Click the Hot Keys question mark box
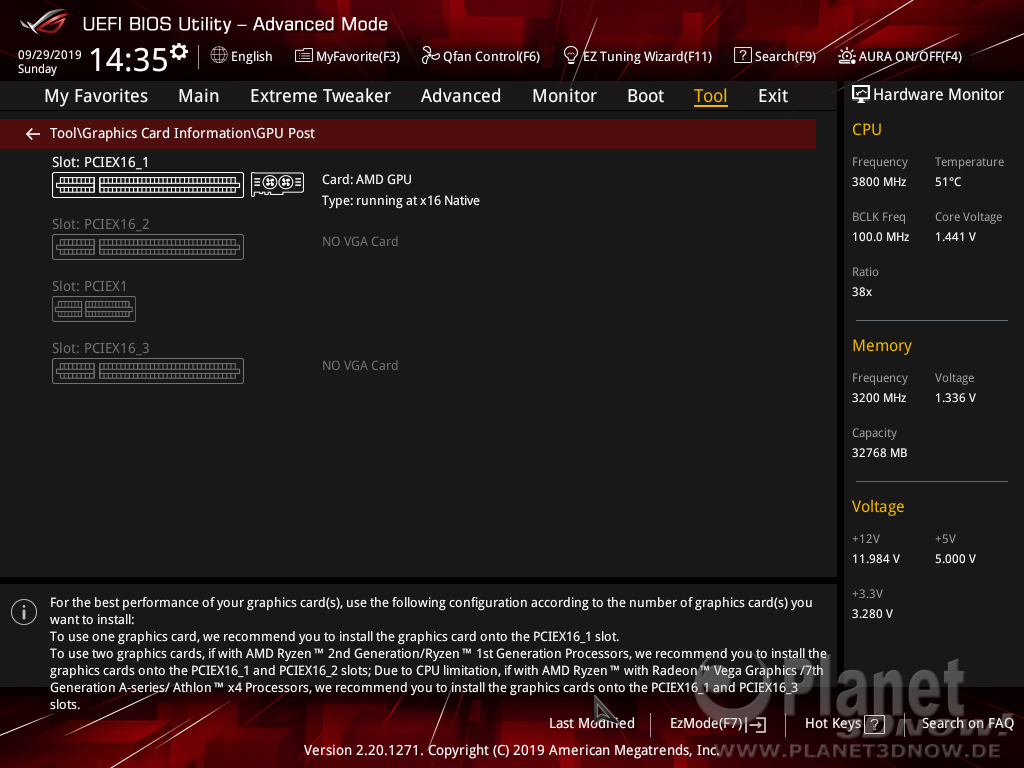This screenshot has height=768, width=1024. [874, 724]
